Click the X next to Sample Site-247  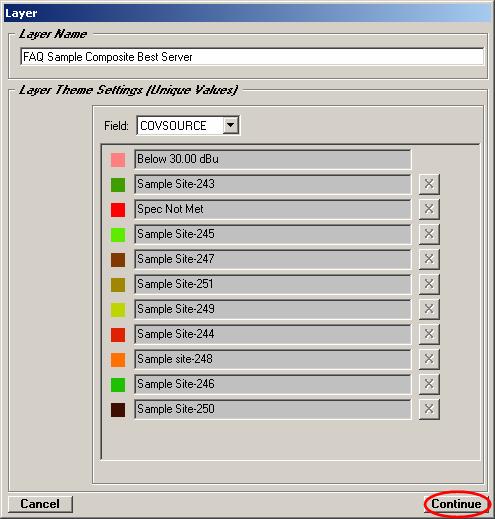pyautogui.click(x=429, y=259)
